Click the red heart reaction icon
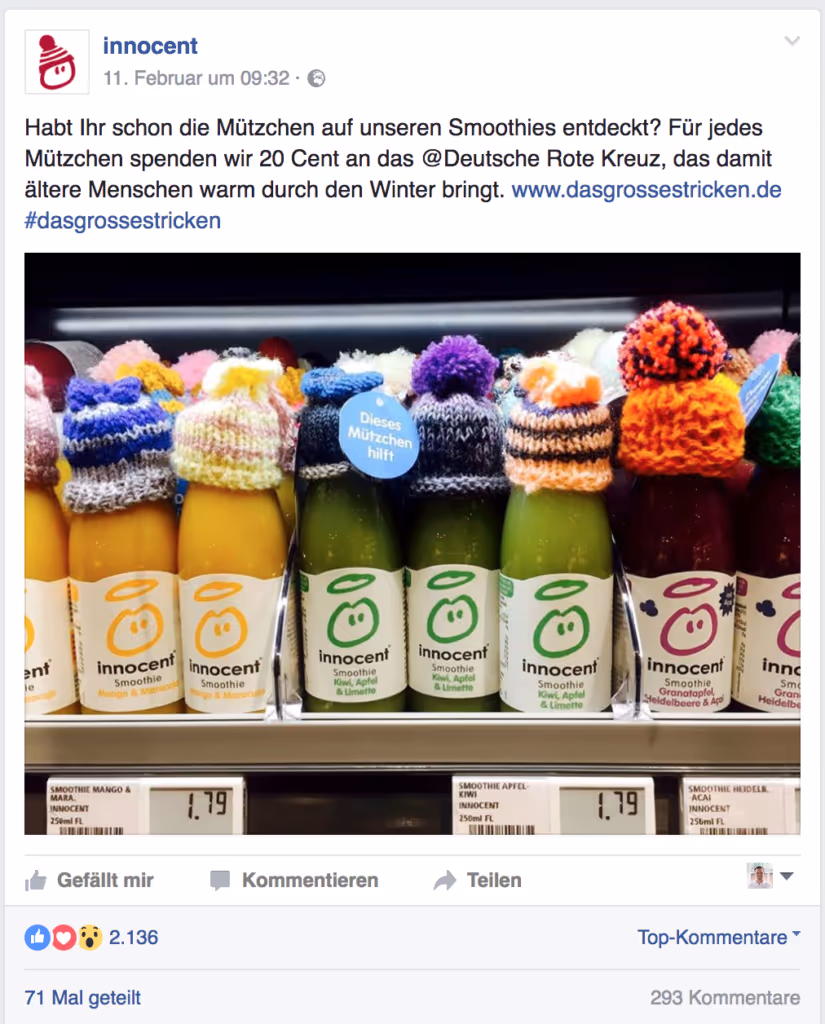 tap(63, 938)
